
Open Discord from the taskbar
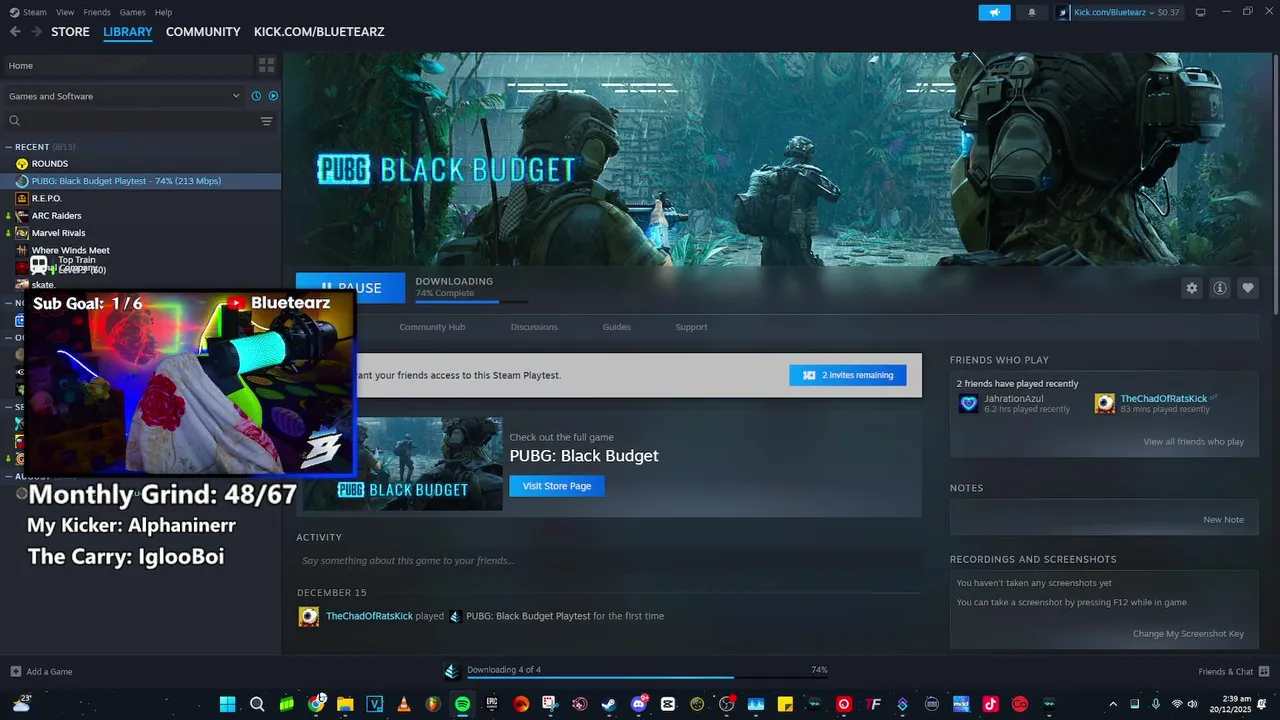[639, 704]
